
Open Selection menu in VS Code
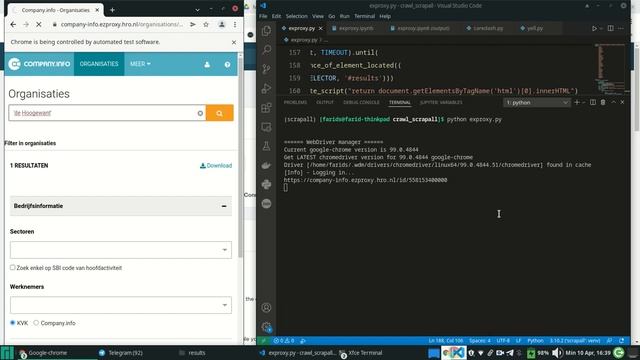pos(297,16)
